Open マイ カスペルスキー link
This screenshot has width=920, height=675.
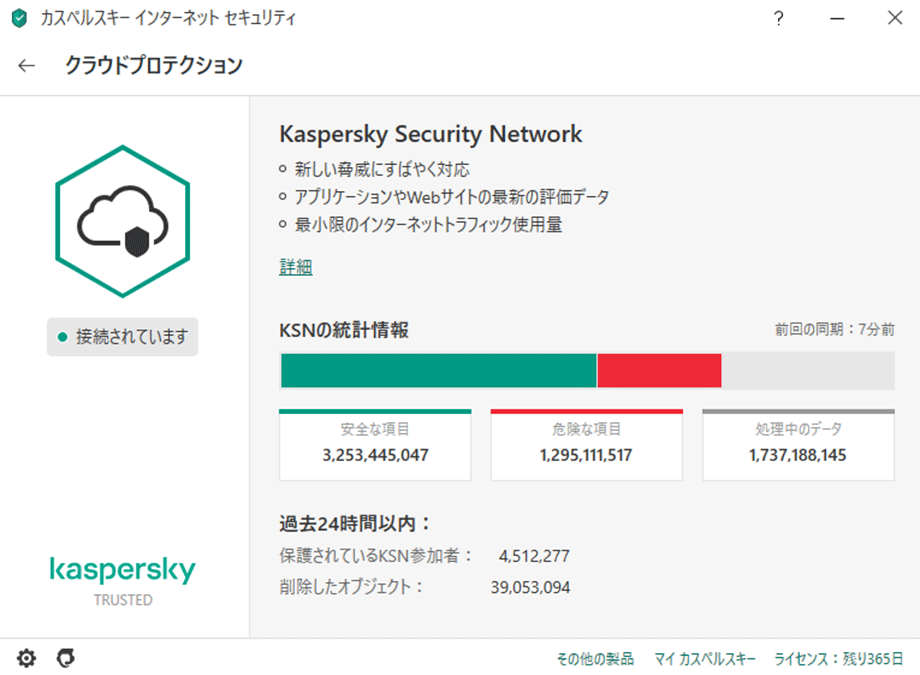pos(705,659)
